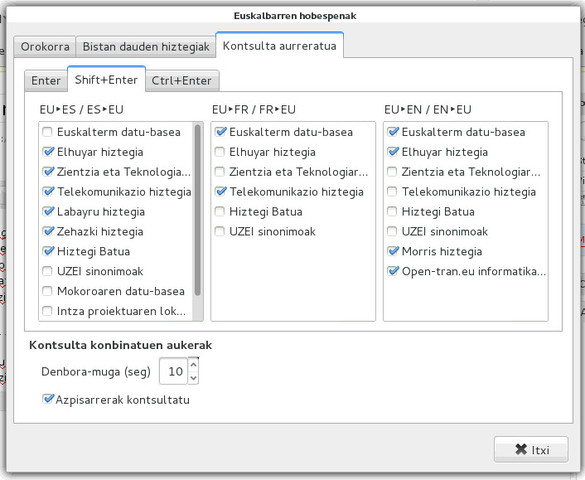Click the Euskalbarren hobespenak title bar
This screenshot has width=585, height=480.
295,16
